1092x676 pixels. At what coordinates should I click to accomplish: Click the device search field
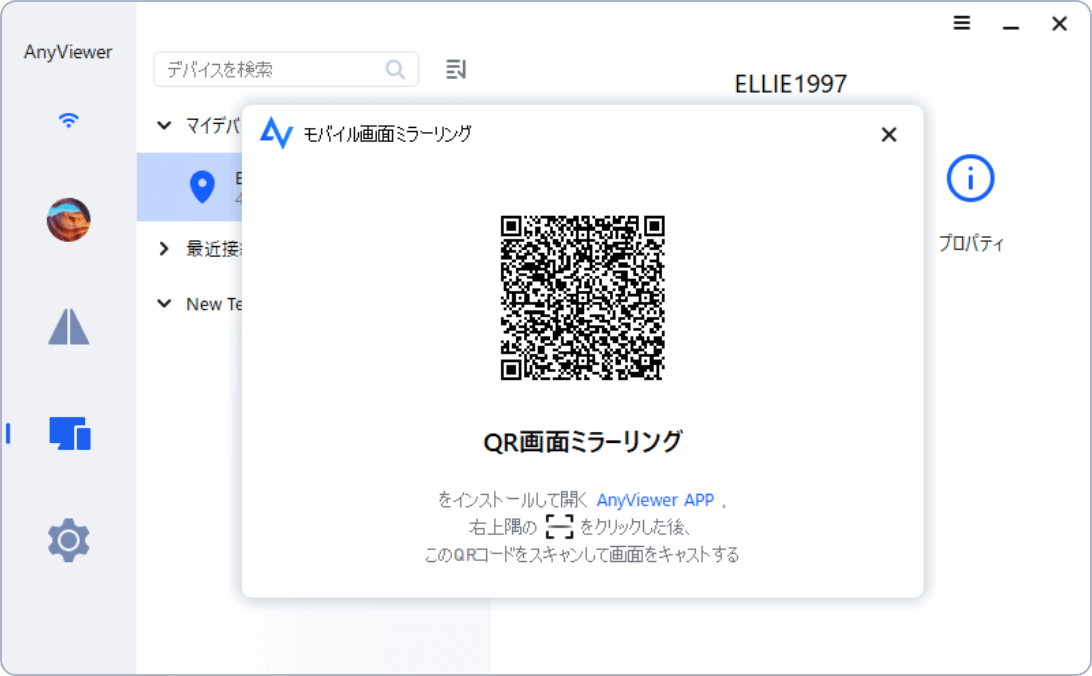[286, 70]
